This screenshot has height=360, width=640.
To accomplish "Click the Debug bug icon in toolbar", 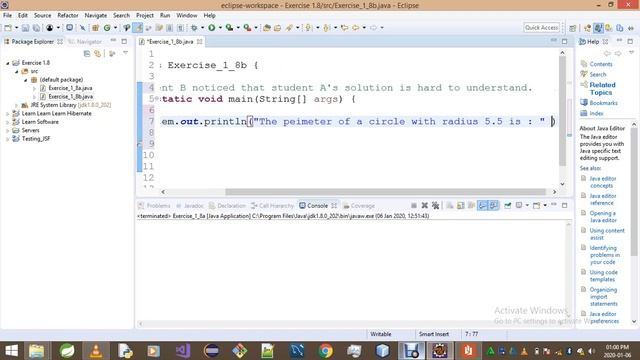I will 194,28.
